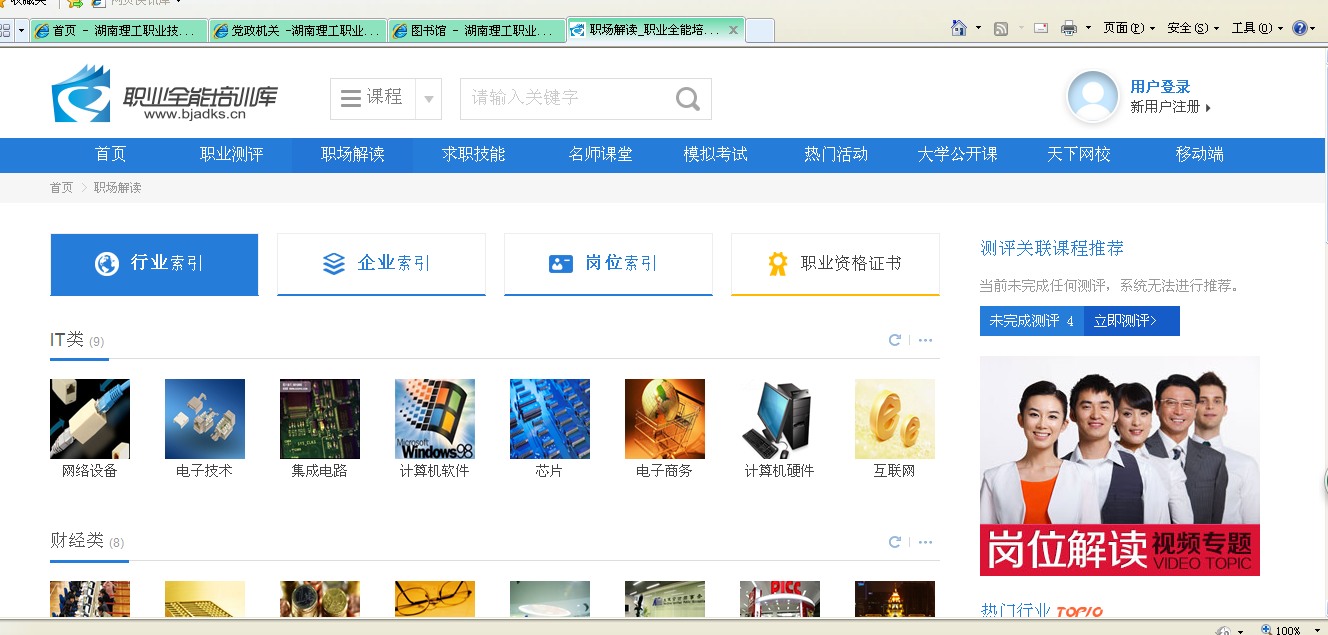Click the user avatar icon

pos(1093,97)
